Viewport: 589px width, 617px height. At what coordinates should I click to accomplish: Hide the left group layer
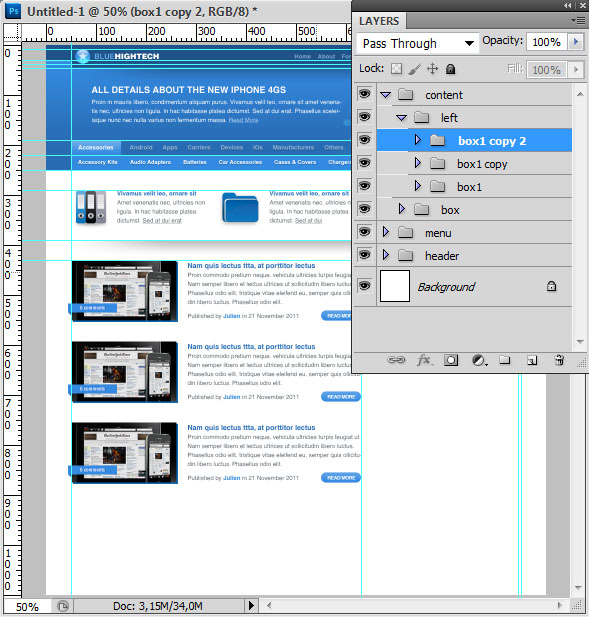pos(364,116)
